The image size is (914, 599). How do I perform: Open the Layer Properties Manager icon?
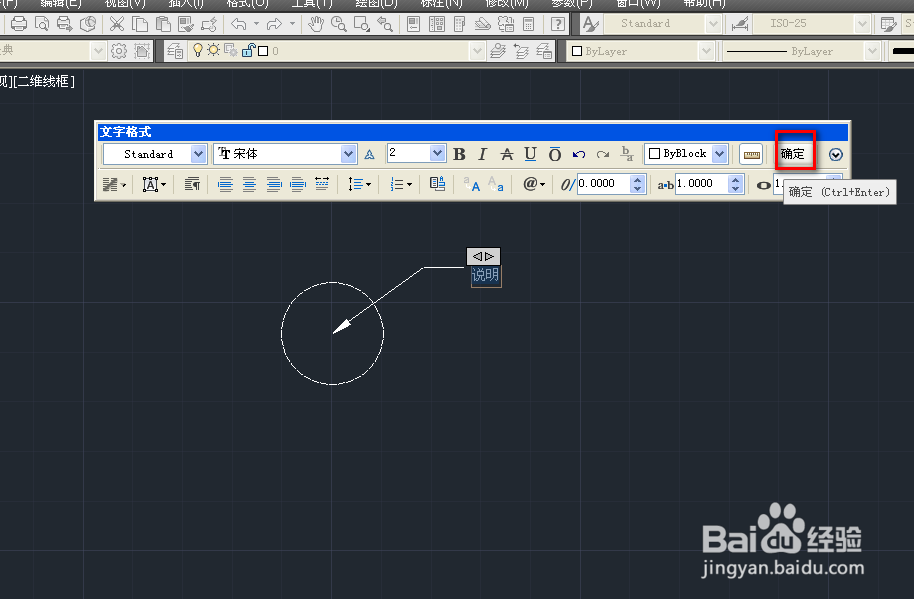coord(174,51)
